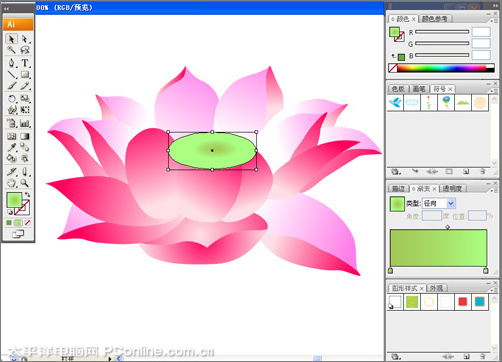Select the Line Segment tool
This screenshot has height=362, width=502.
coord(11,74)
